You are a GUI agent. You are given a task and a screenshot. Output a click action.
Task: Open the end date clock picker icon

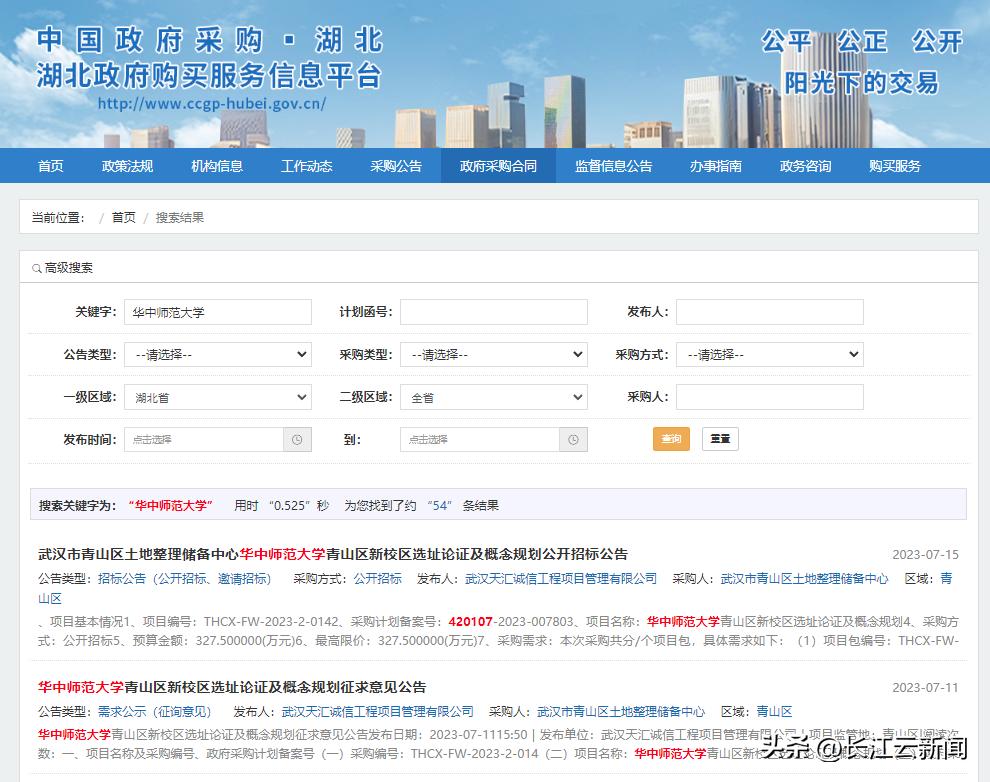[x=573, y=439]
